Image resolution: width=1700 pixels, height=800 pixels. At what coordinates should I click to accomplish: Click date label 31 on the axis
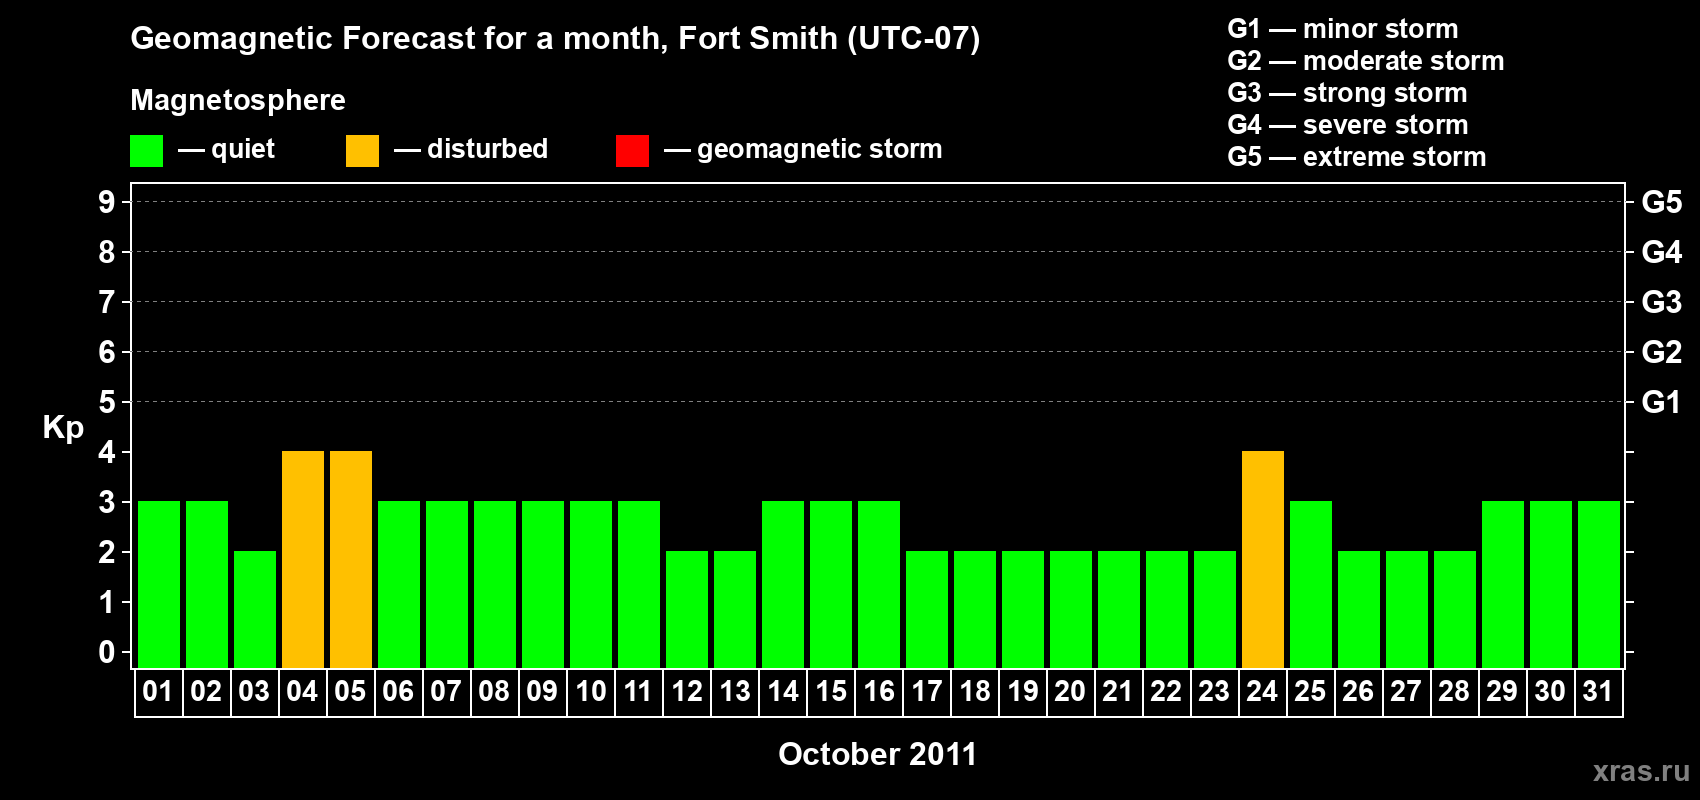(x=1598, y=692)
